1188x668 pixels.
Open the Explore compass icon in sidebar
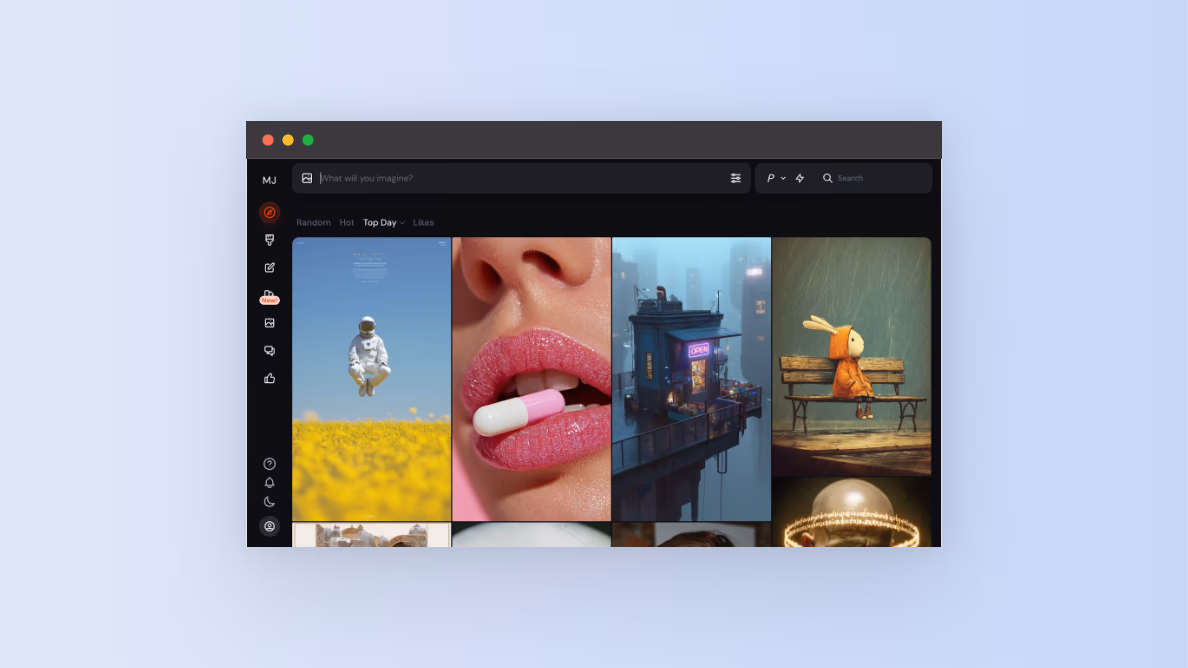(x=269, y=212)
